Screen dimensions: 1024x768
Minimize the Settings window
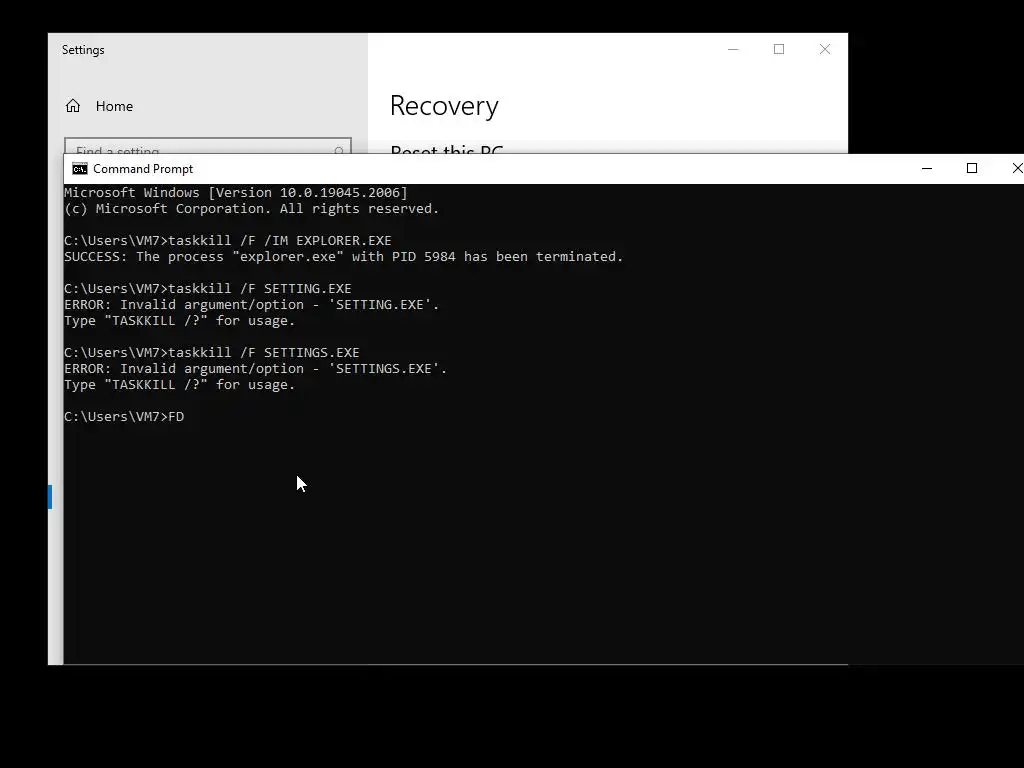pyautogui.click(x=733, y=50)
